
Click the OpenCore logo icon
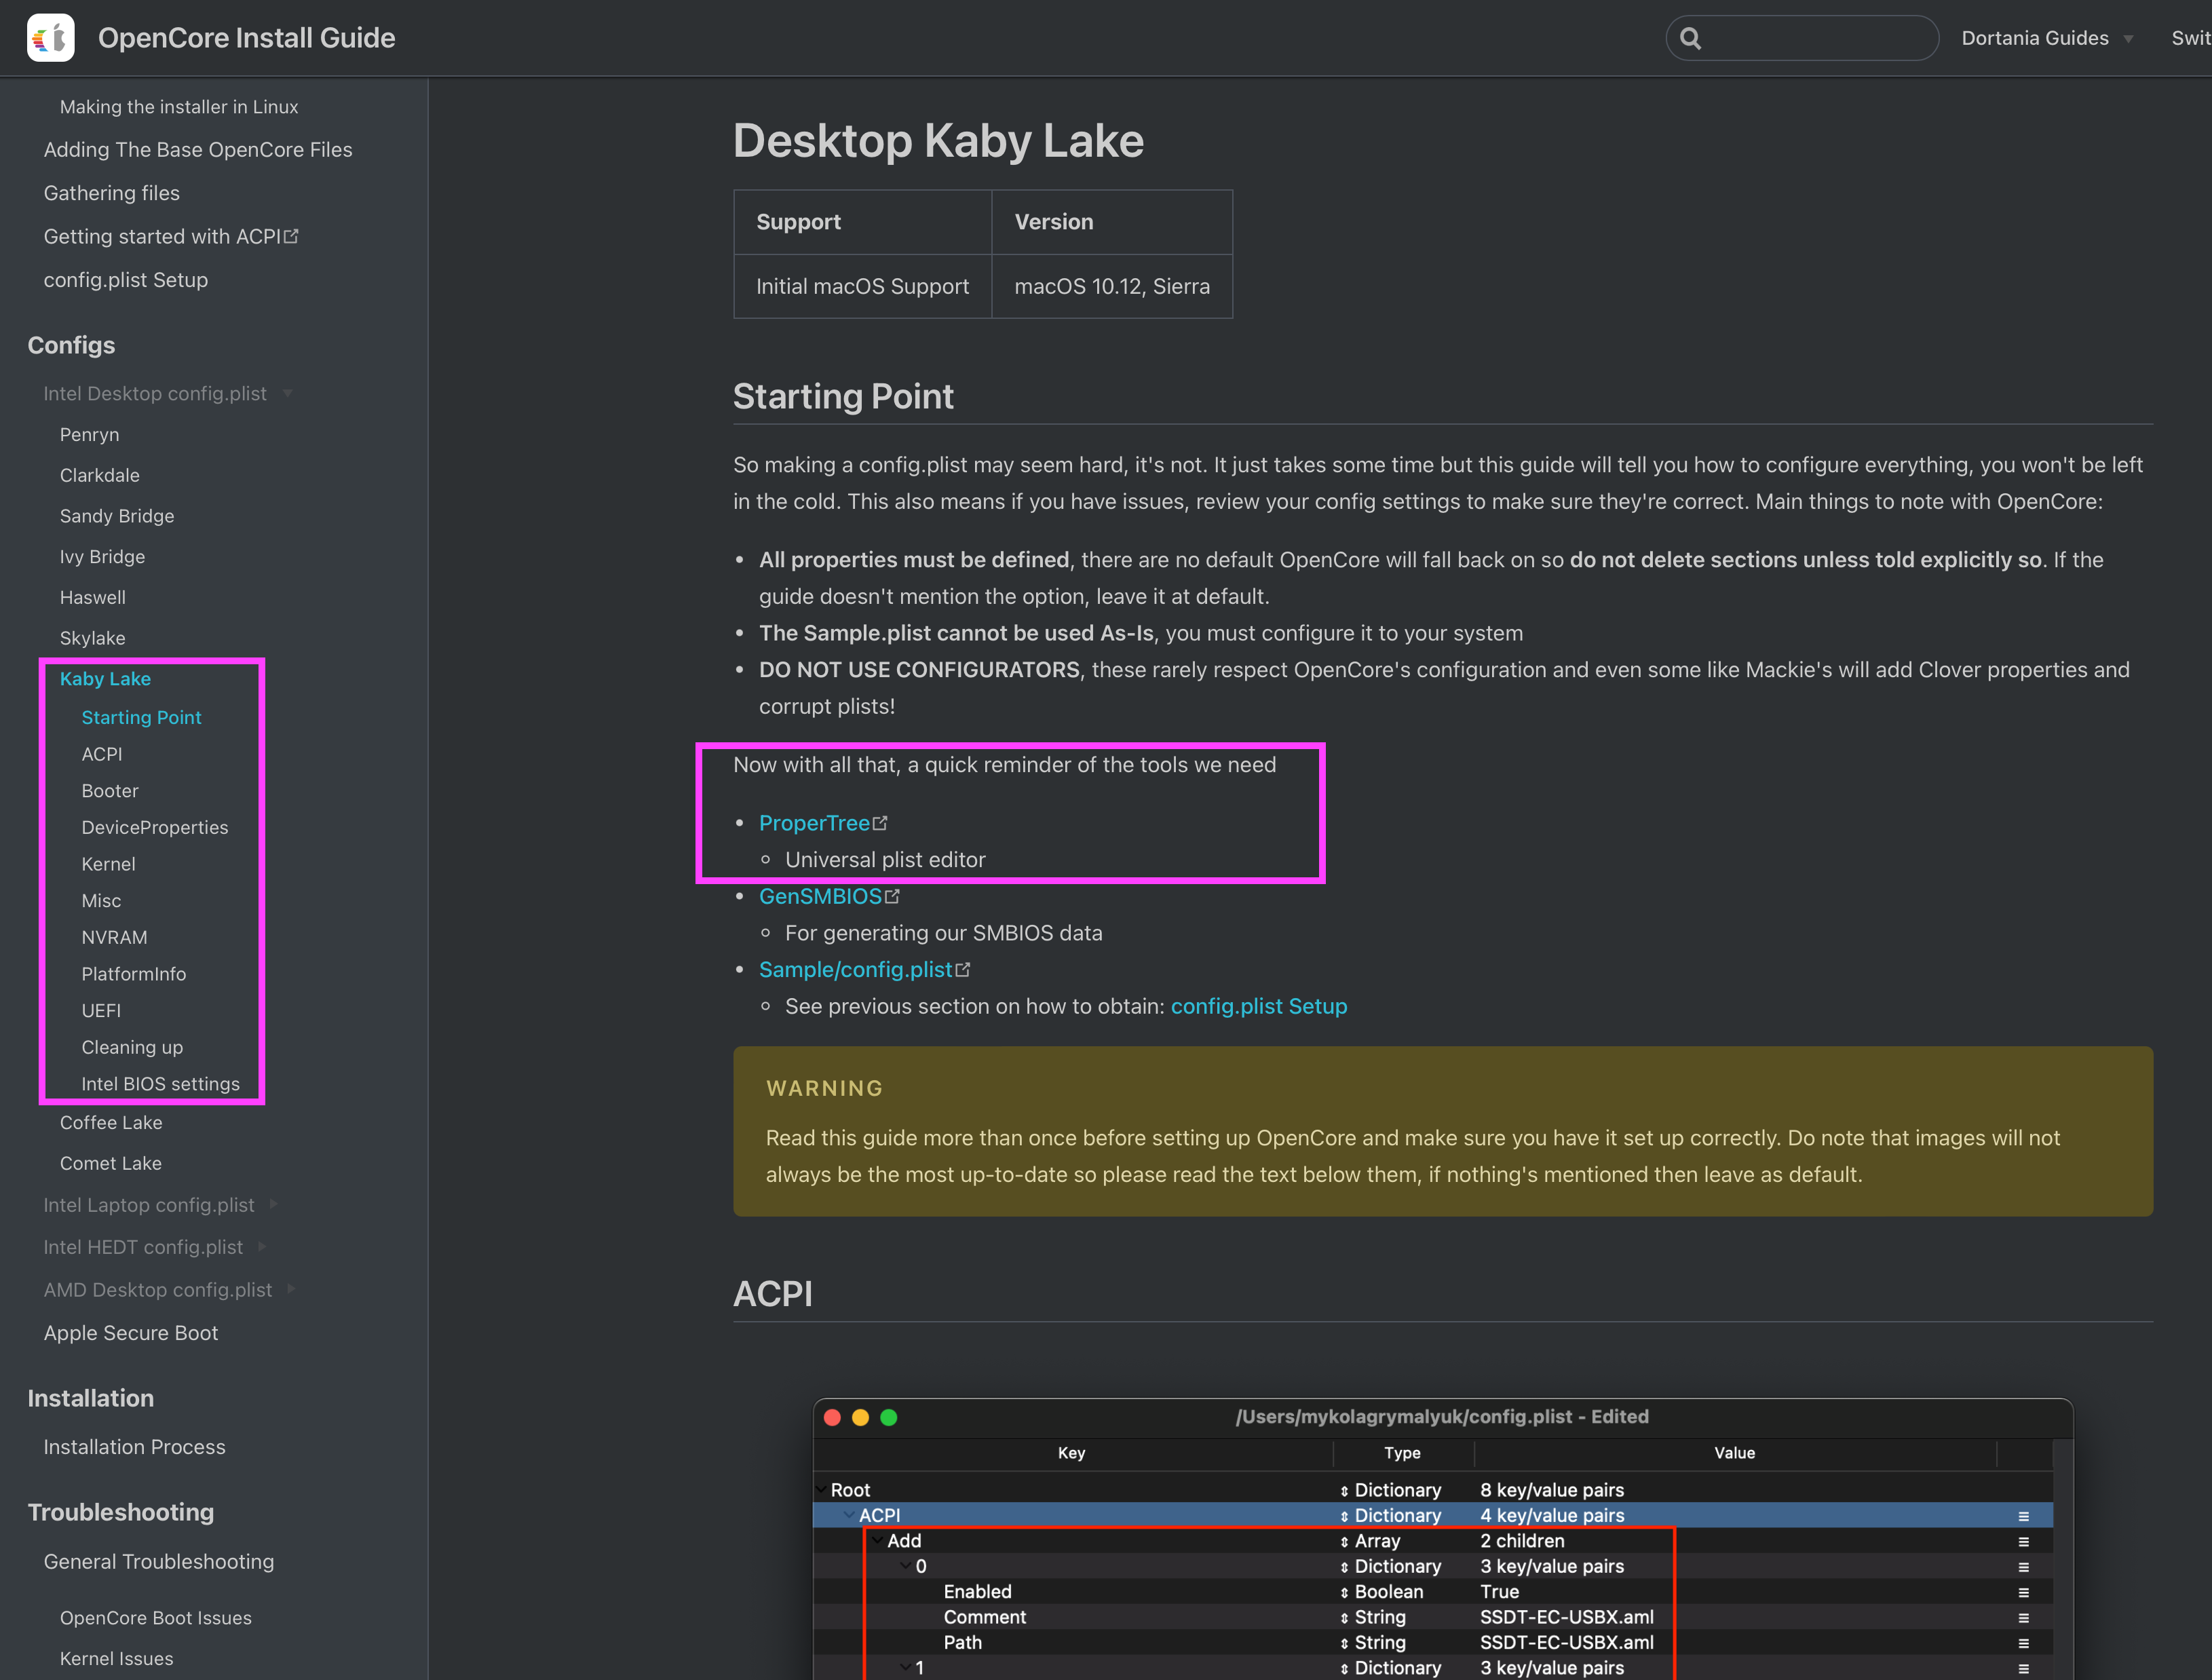tap(51, 38)
